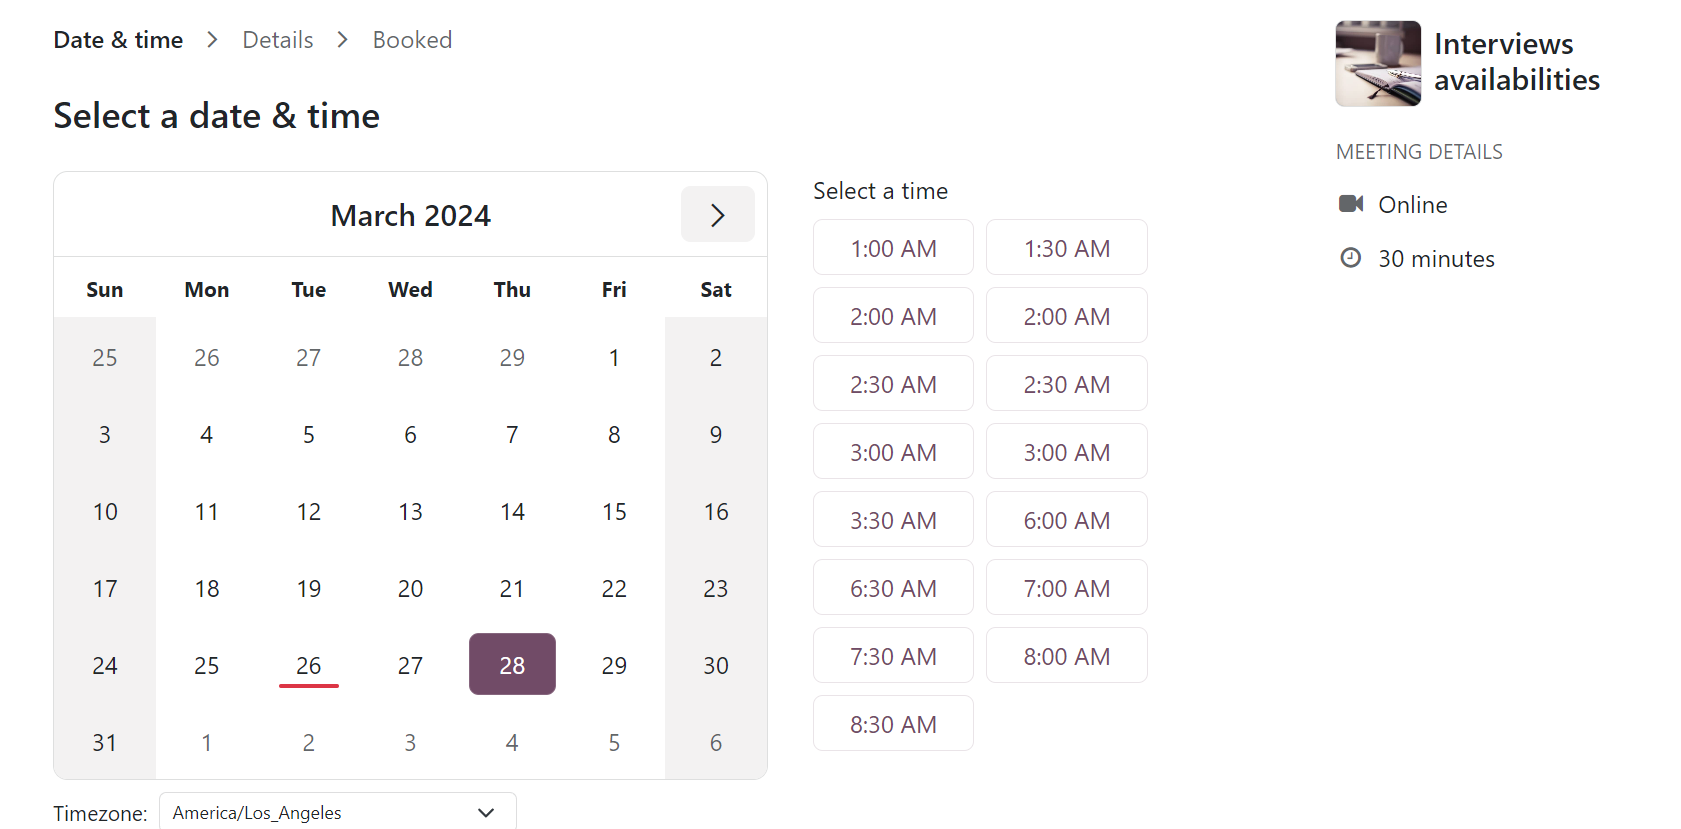Click the Booked breadcrumb step
The width and height of the screenshot is (1681, 829).
(412, 40)
